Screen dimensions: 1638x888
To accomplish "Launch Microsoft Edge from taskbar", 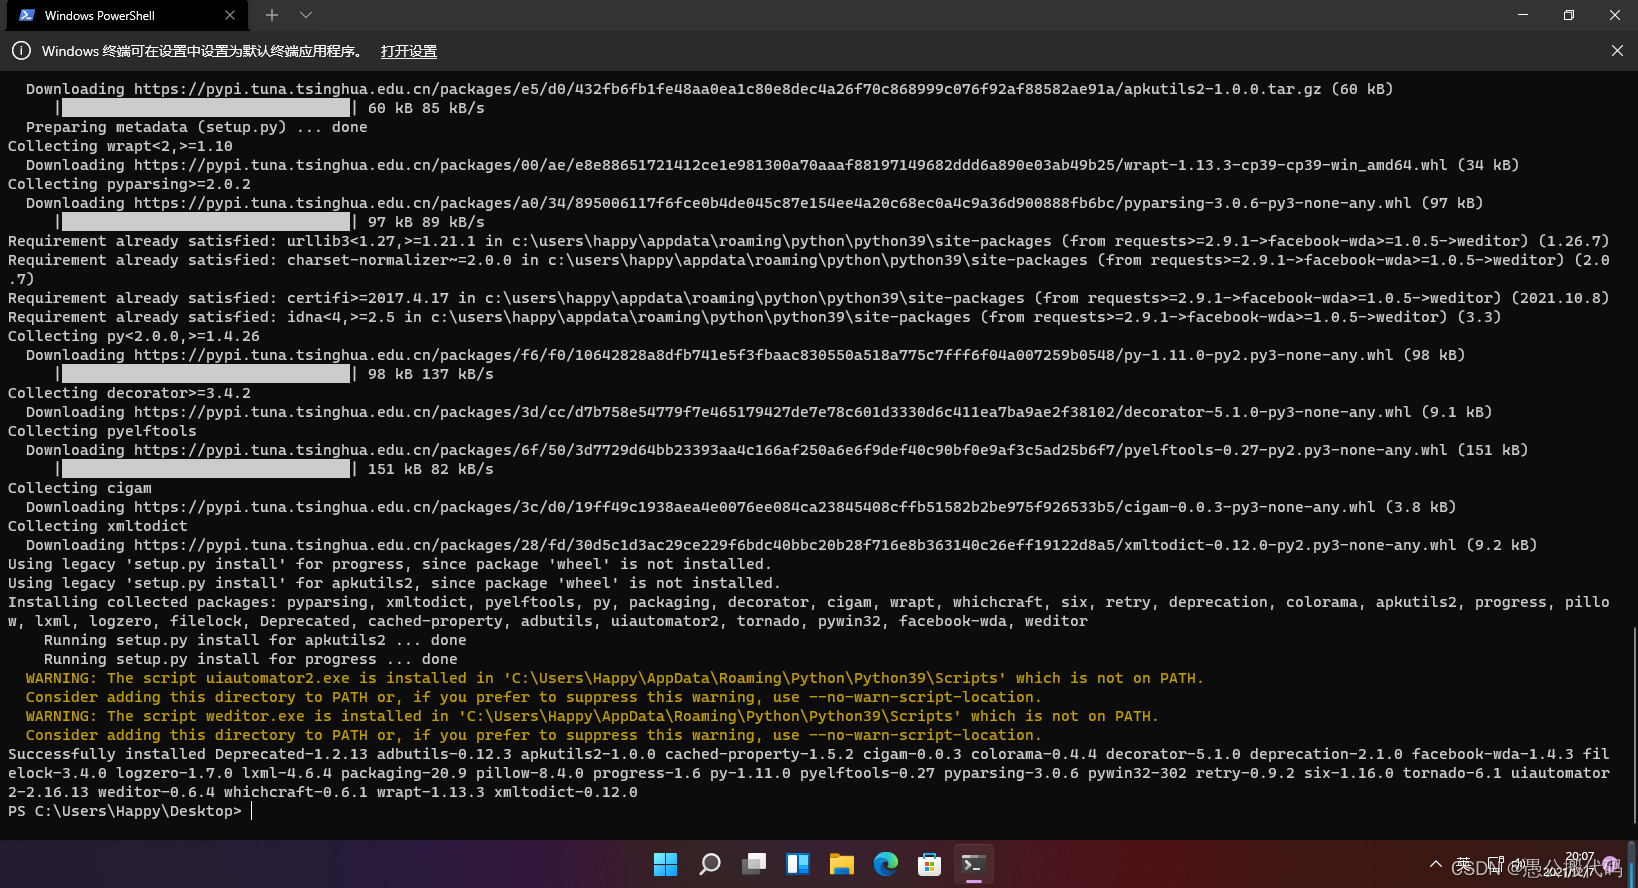I will (886, 864).
